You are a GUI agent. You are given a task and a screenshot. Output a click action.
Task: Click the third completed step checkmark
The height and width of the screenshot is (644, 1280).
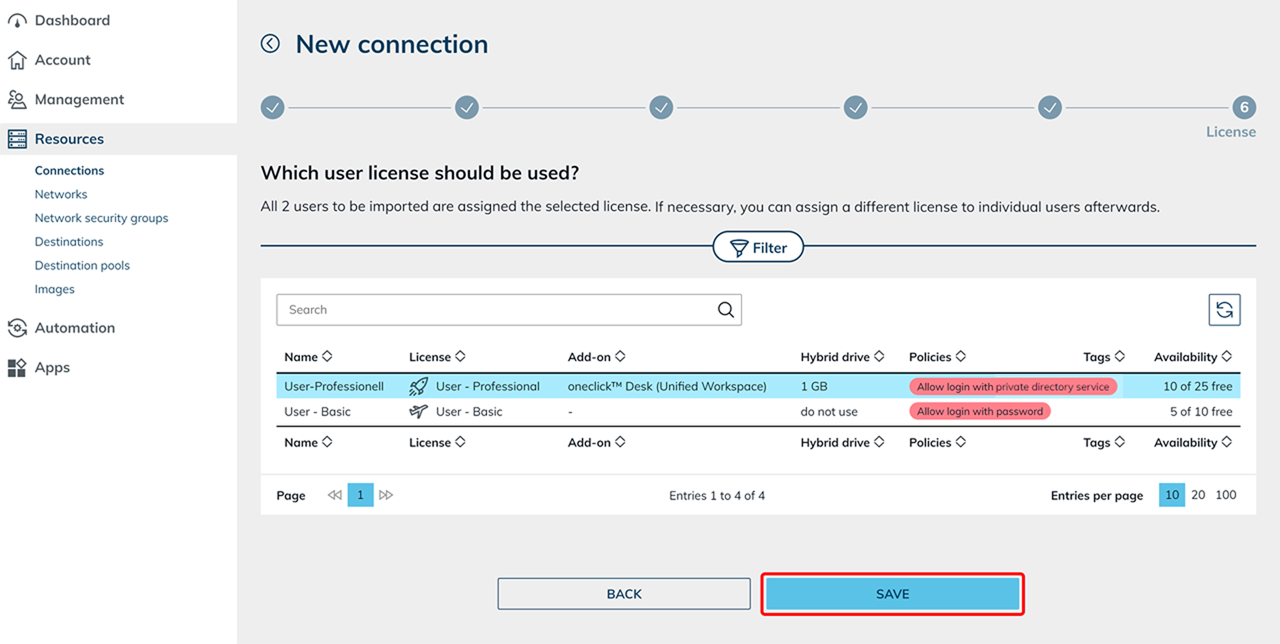pos(661,107)
